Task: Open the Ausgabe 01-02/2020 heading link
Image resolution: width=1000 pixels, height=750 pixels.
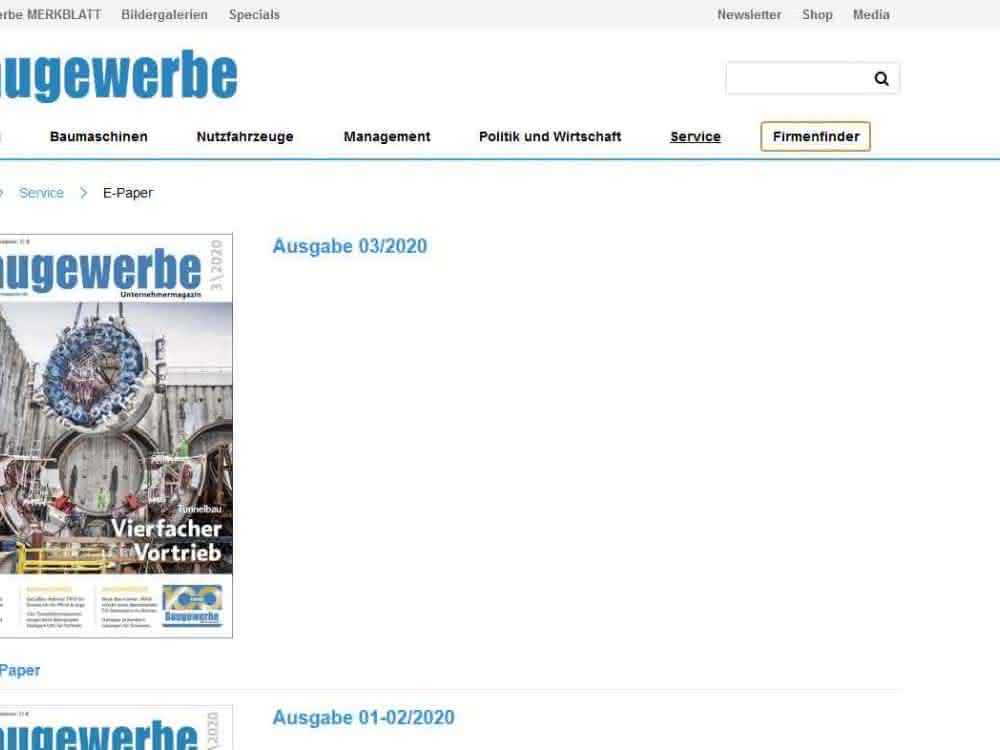Action: (364, 717)
